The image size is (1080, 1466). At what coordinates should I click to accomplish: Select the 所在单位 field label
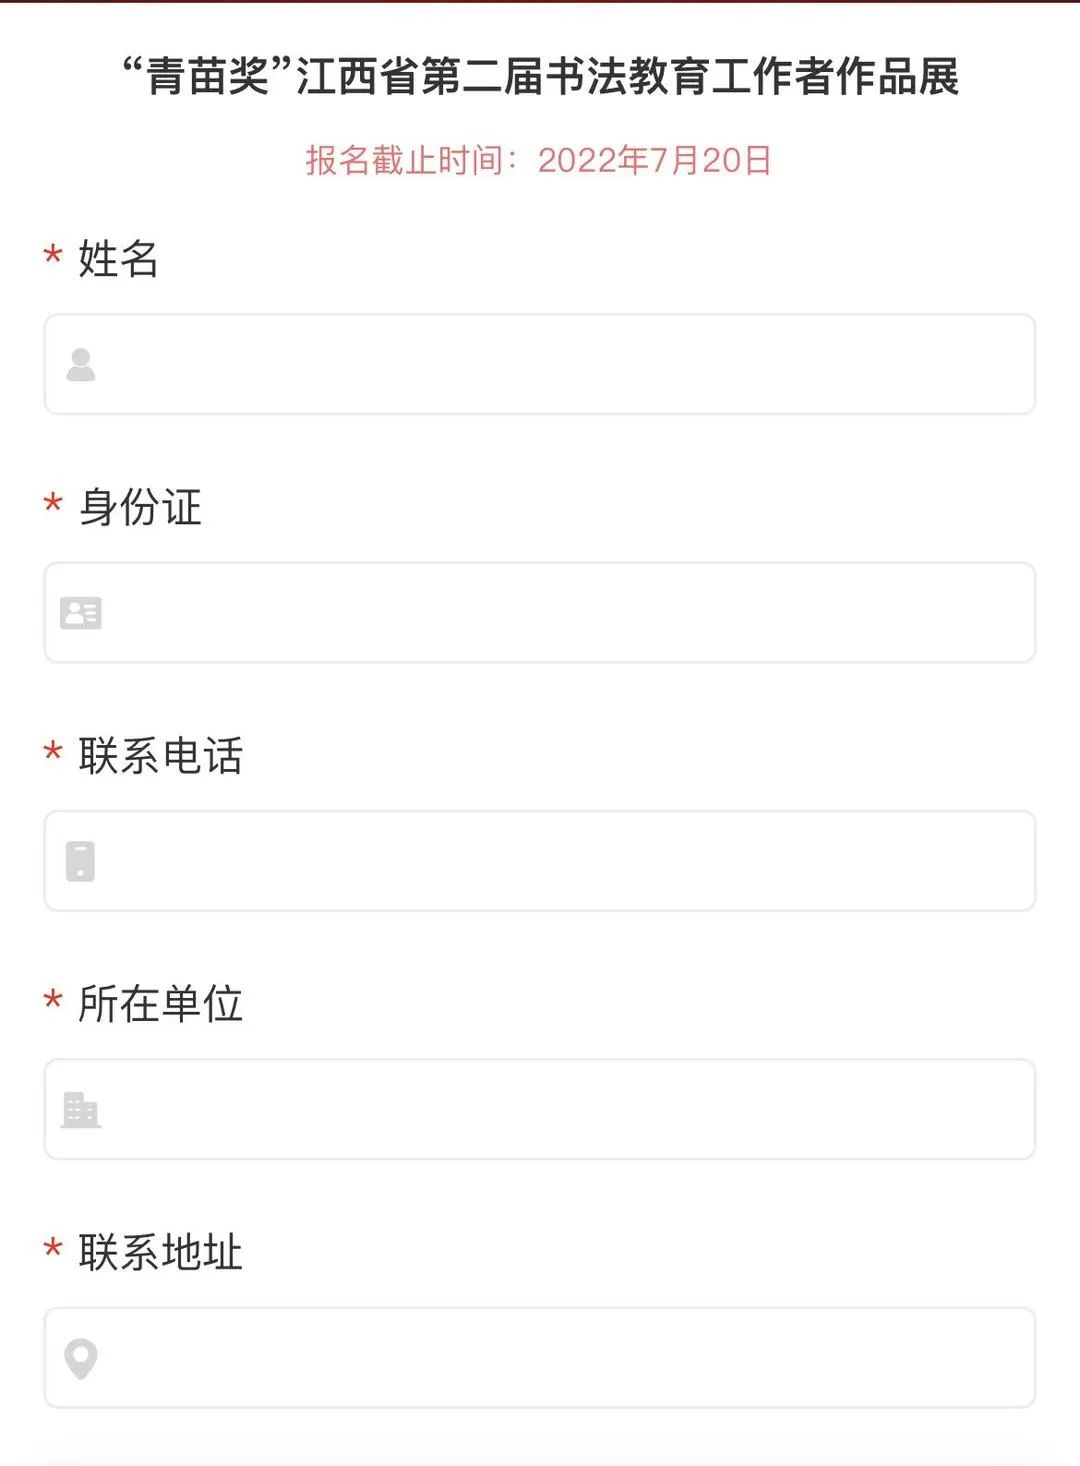tap(160, 1004)
